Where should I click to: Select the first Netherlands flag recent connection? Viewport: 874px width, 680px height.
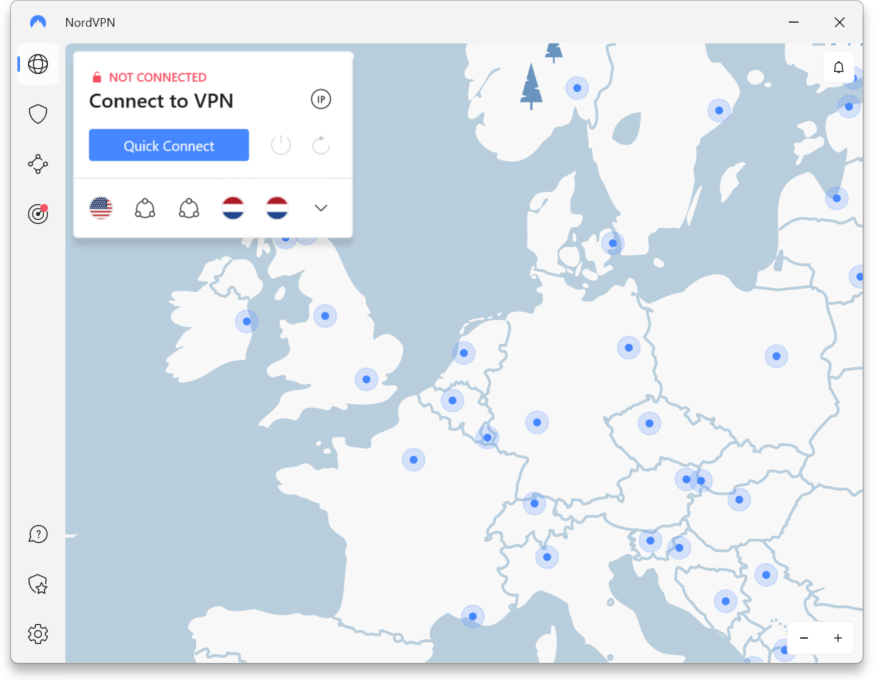(233, 208)
